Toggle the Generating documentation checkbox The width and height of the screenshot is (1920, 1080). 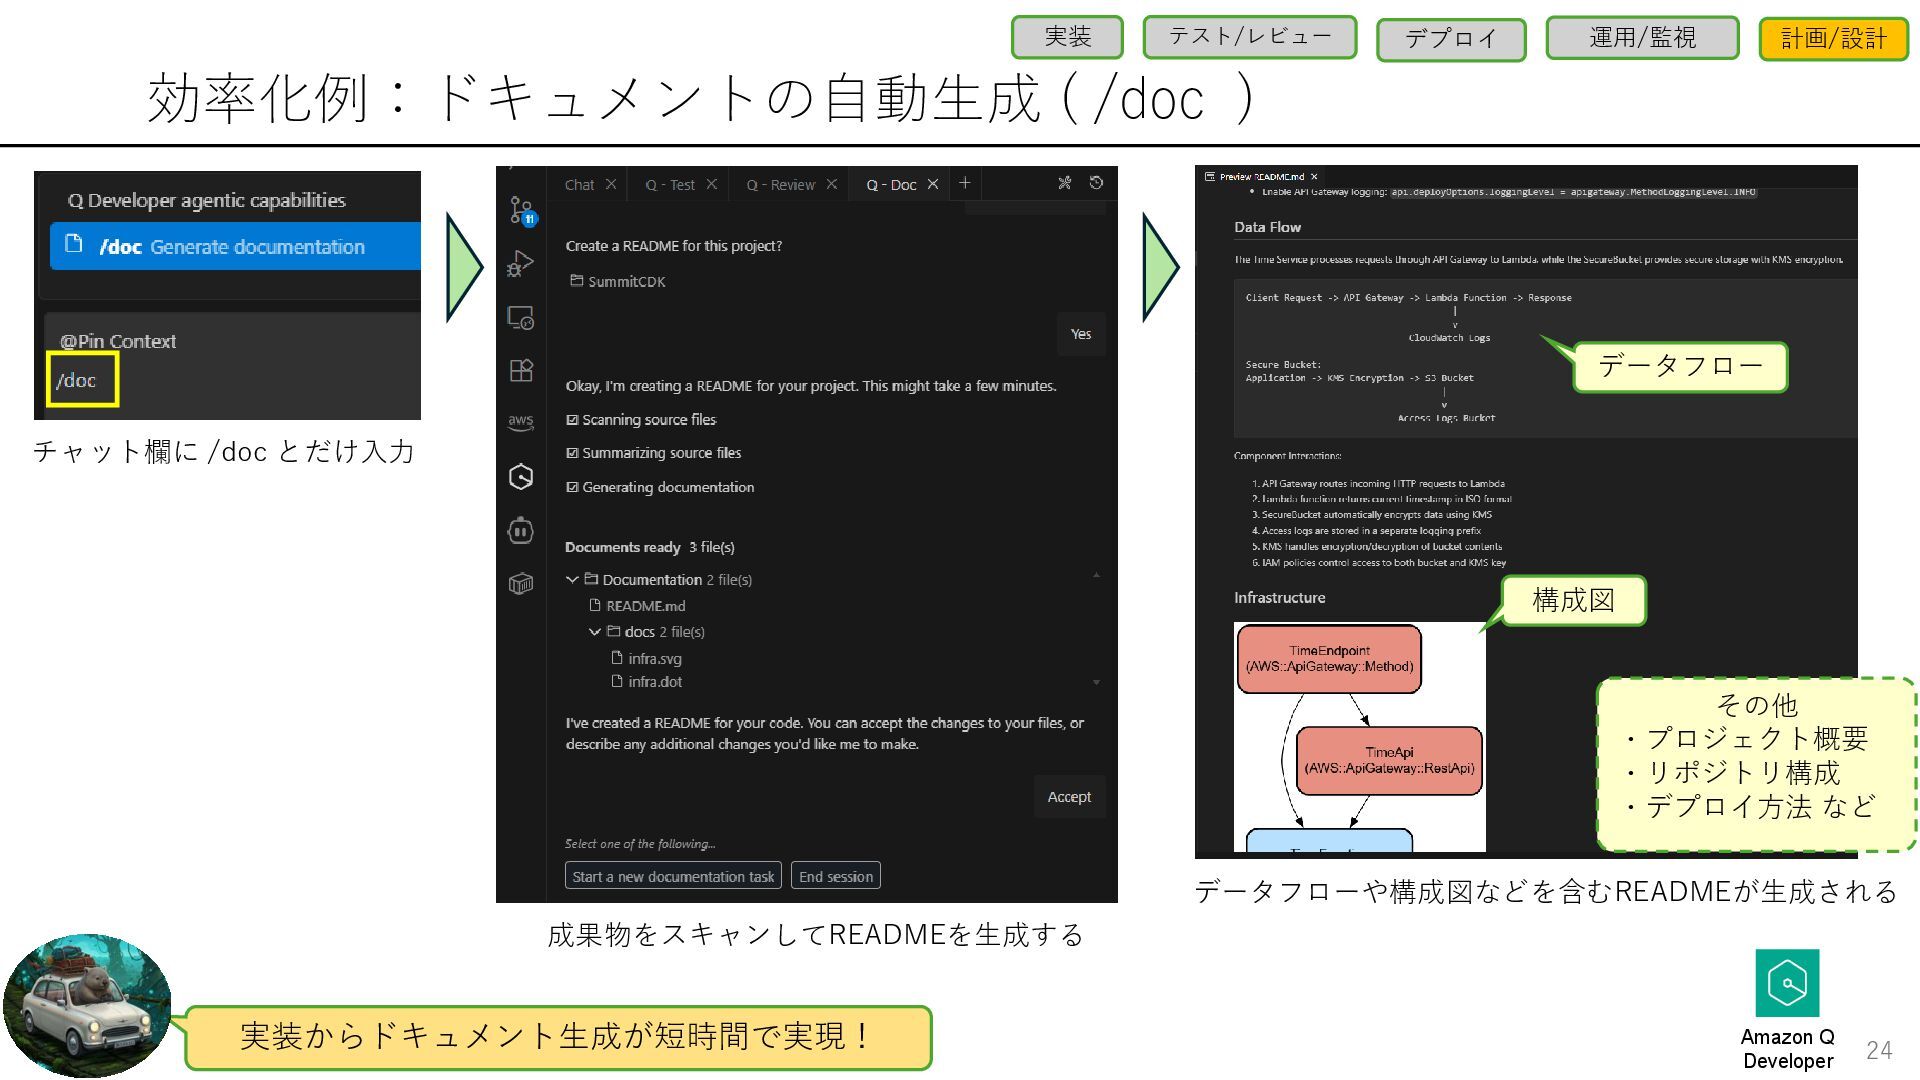572,487
